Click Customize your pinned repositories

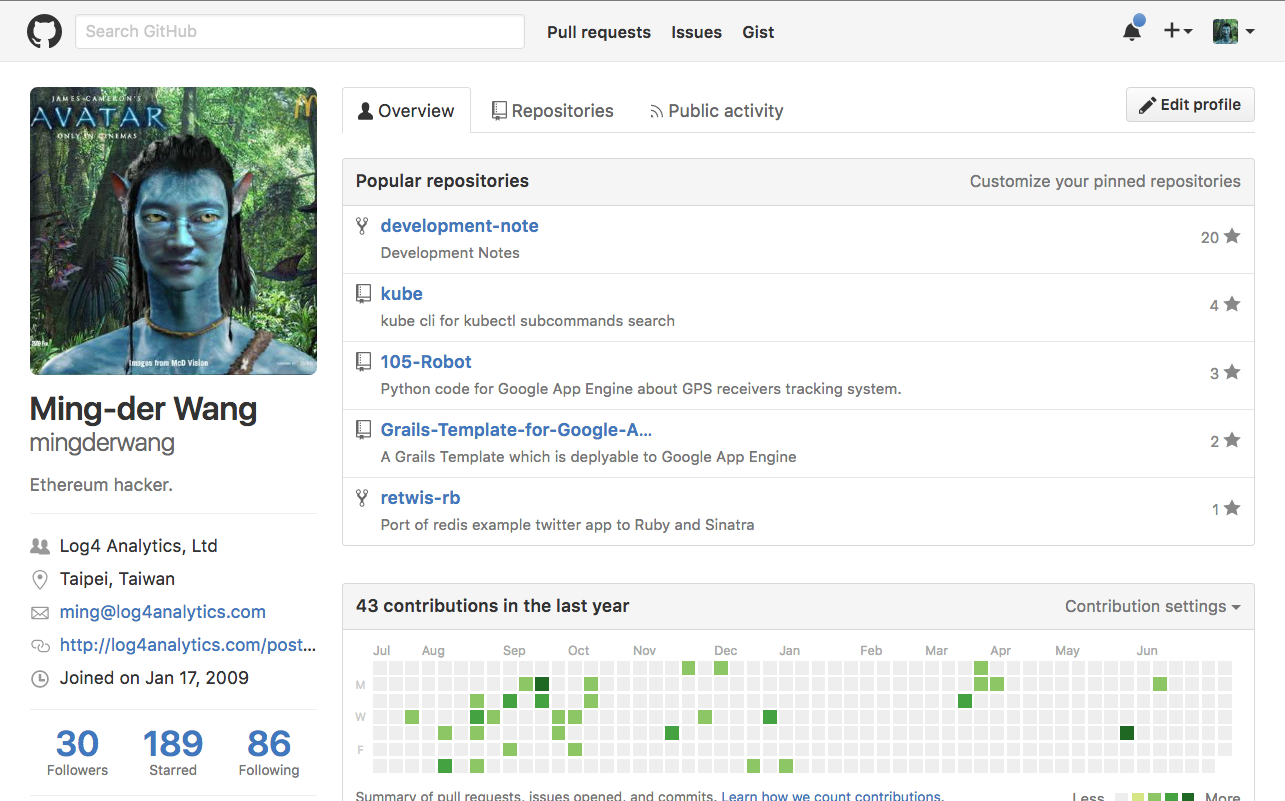click(x=1105, y=181)
